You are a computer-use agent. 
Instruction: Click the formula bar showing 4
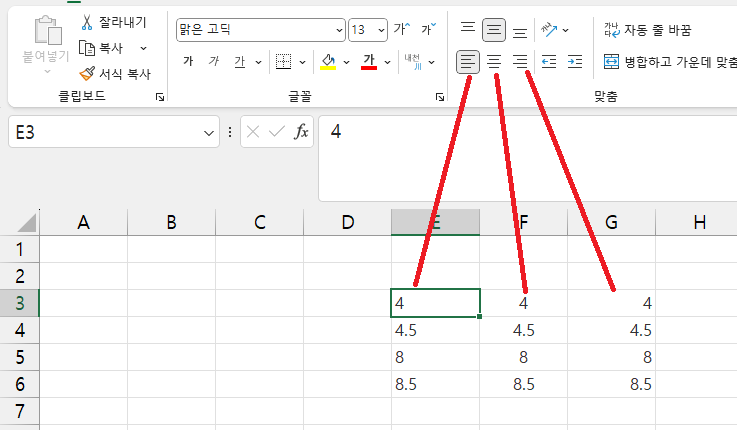pyautogui.click(x=527, y=158)
